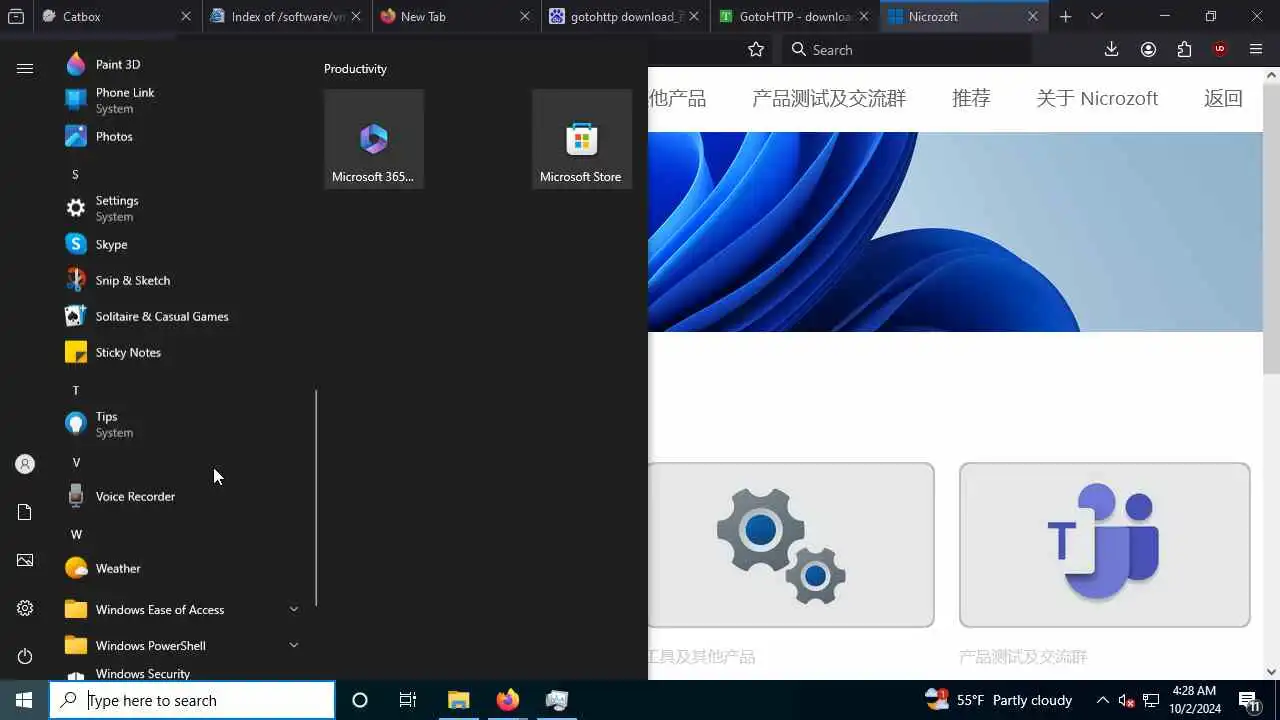The height and width of the screenshot is (720, 1280).
Task: Open the Photos app
Action: (x=180, y=136)
